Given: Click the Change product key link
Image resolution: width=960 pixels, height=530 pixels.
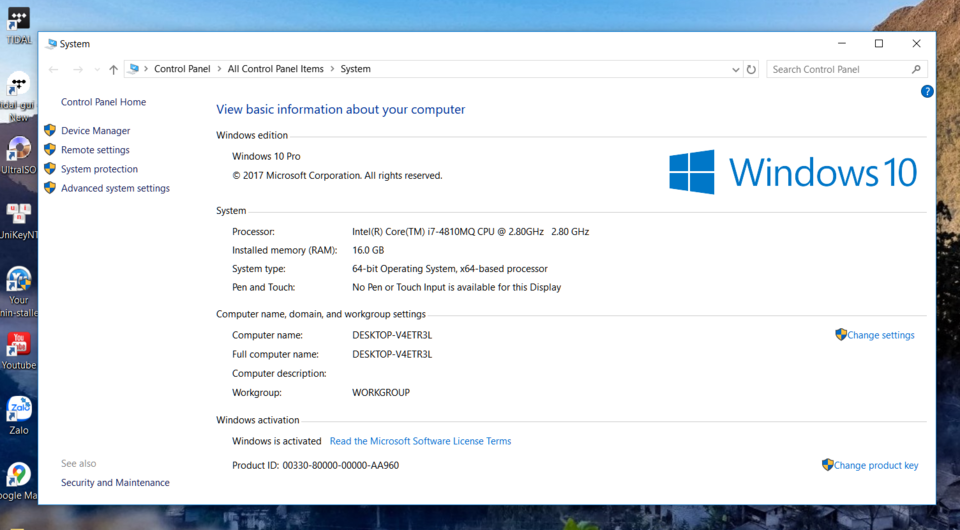Looking at the screenshot, I should (x=870, y=465).
